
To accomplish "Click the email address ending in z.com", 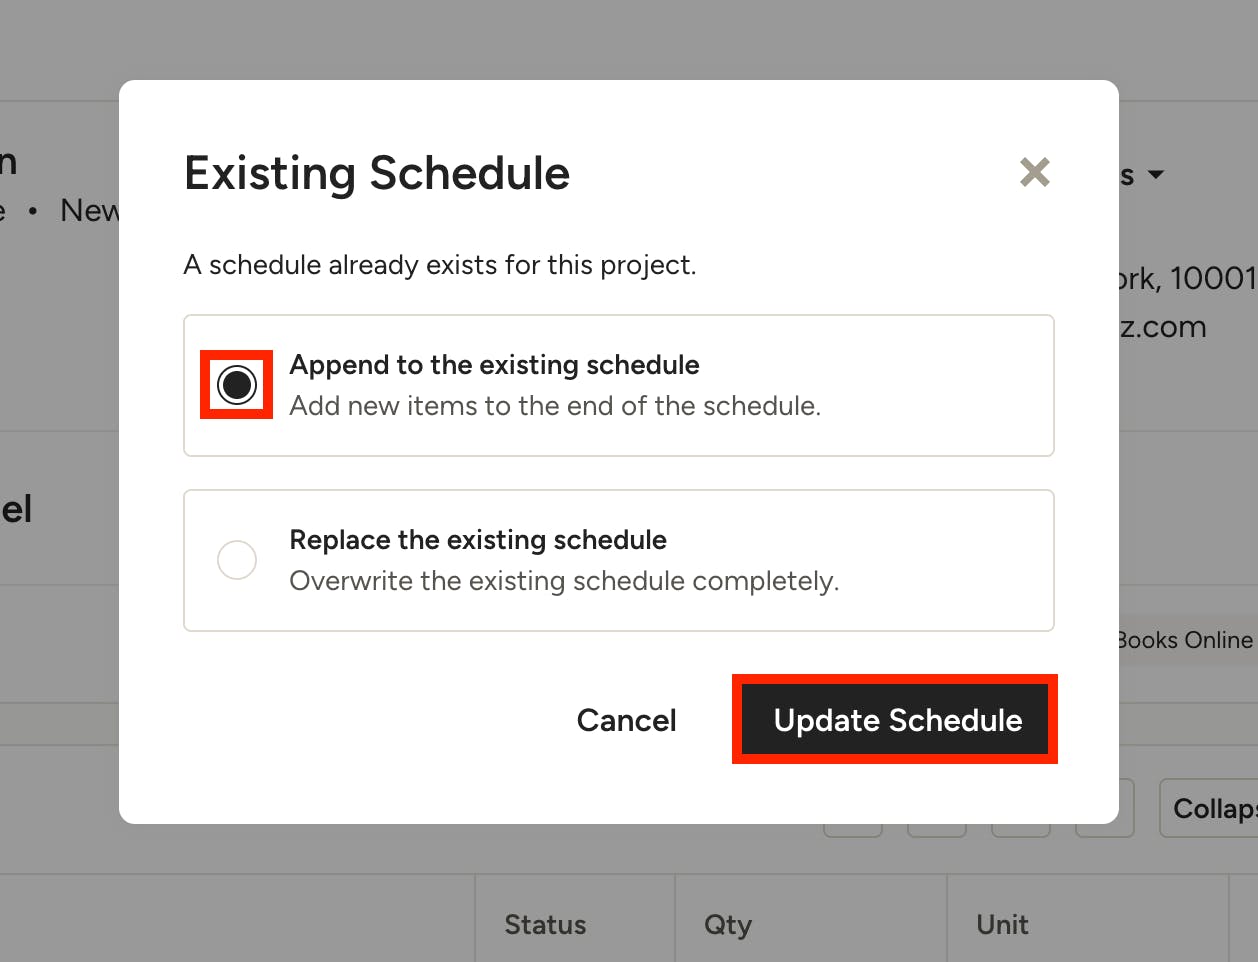I will [1163, 327].
